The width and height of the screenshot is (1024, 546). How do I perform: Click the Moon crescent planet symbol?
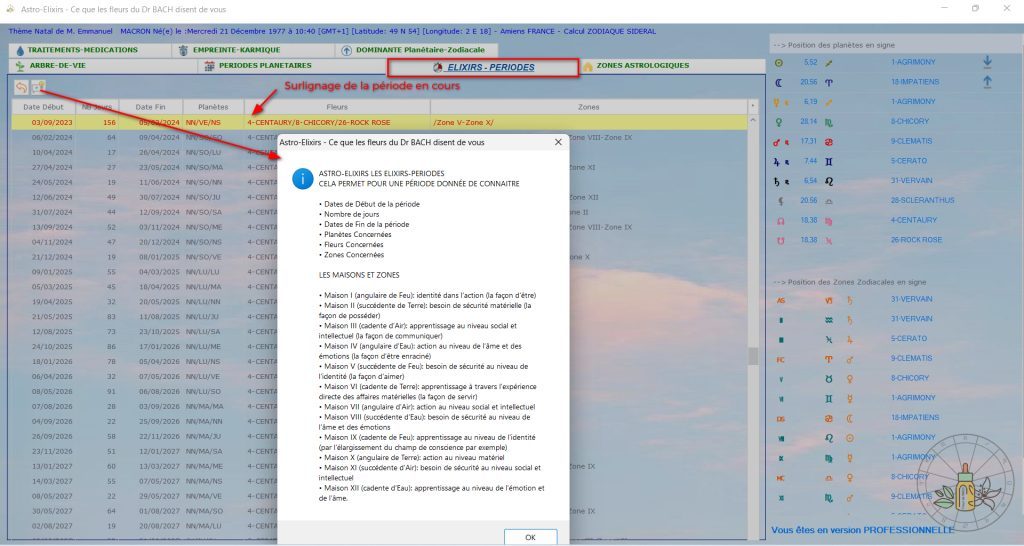point(779,82)
